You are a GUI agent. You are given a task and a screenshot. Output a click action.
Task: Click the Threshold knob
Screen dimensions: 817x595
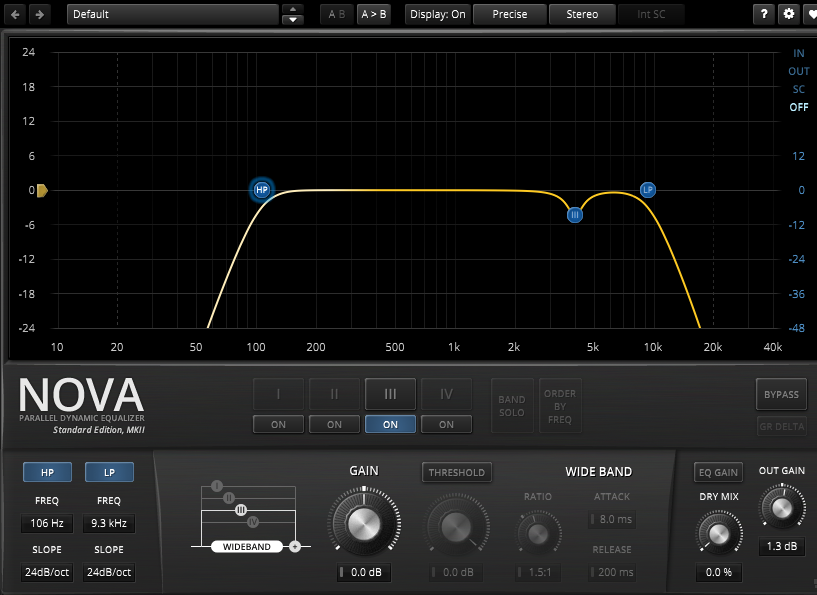click(456, 527)
